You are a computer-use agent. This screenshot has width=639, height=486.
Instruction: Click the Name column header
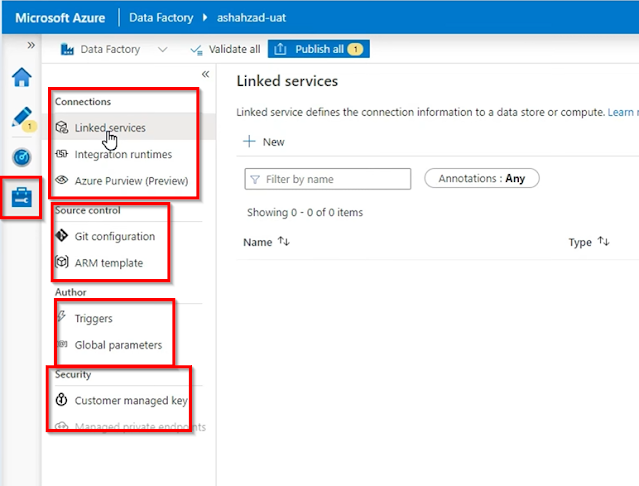tap(258, 242)
